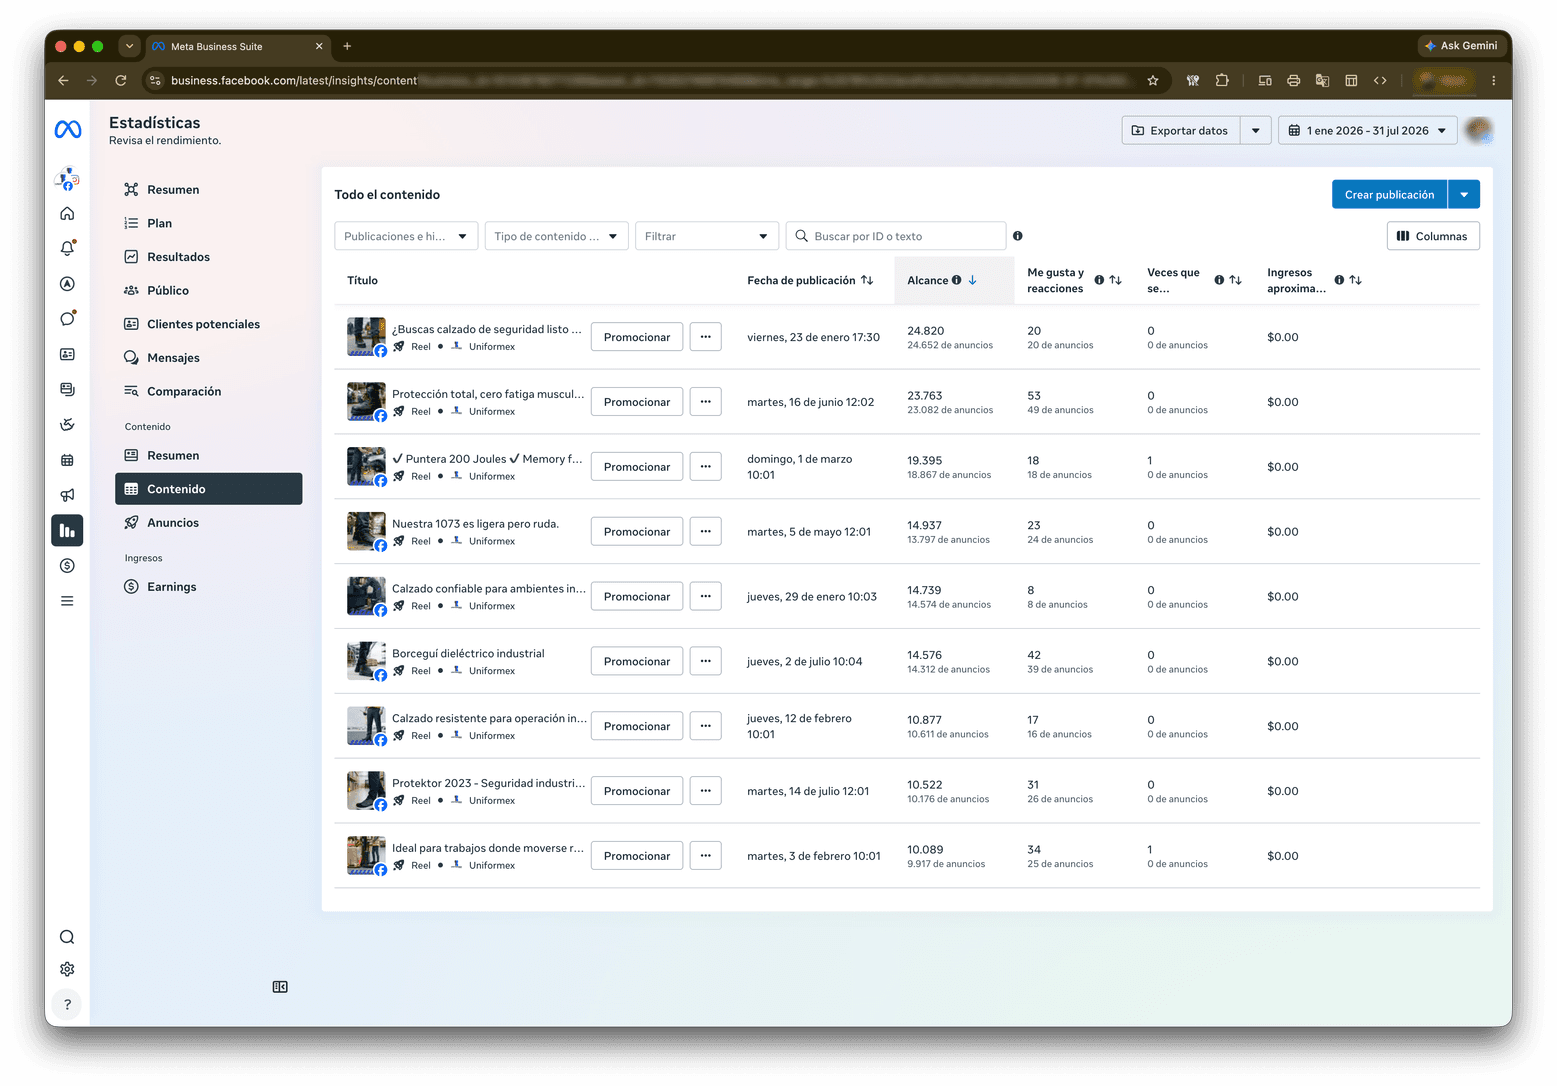The image size is (1557, 1086).
Task: Open thumbnail of Nuestra 1073 es ligera reel
Action: 366,531
